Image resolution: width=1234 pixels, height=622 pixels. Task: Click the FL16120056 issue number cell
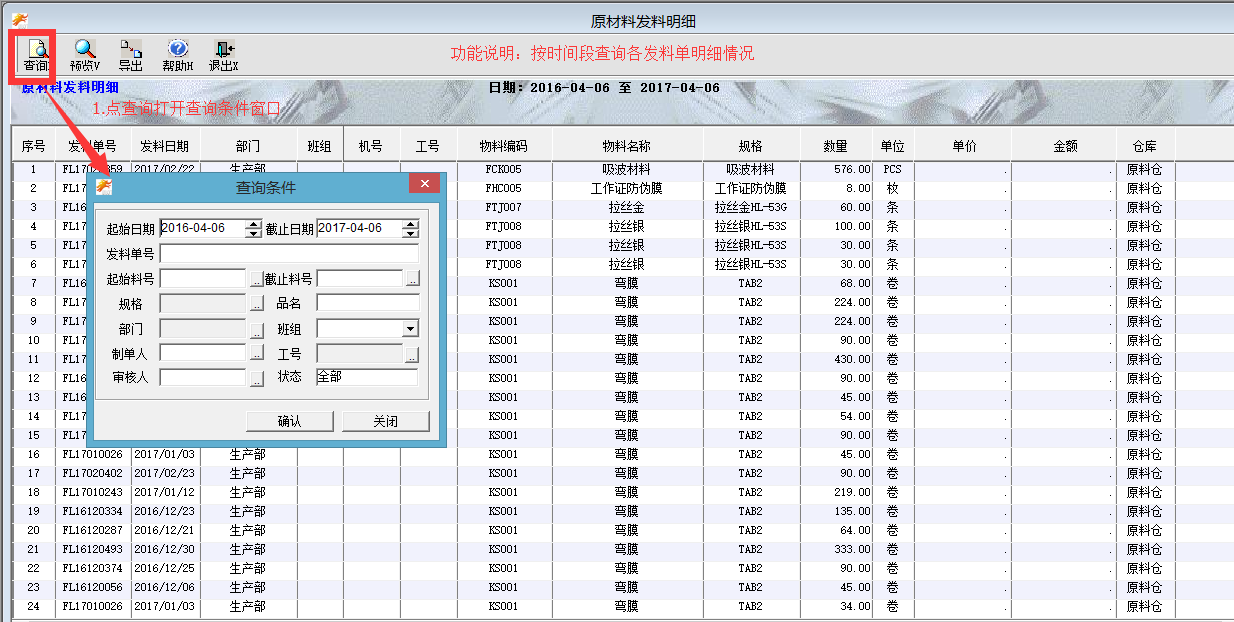93,587
